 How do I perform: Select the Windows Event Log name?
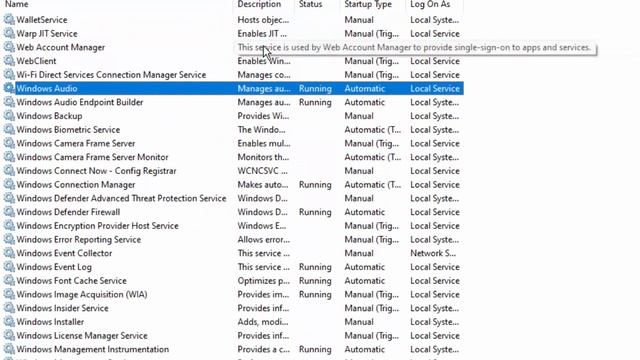pos(54,267)
